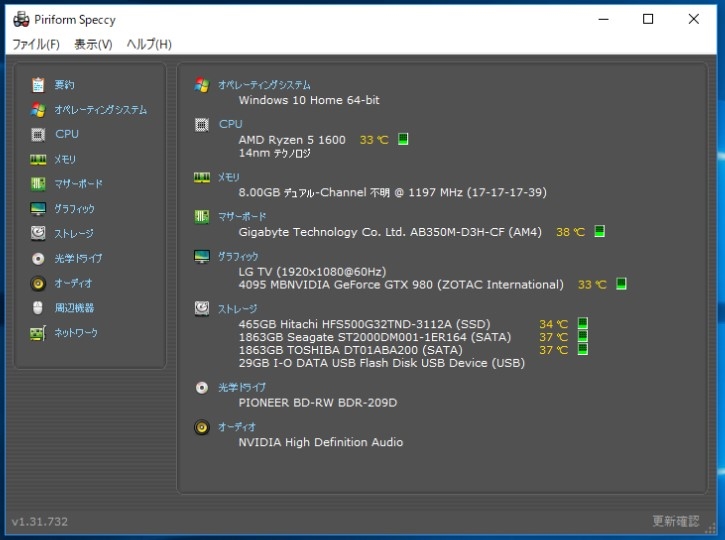The height and width of the screenshot is (540, 725).
Task: Click the Hitachi SSD temperature indicator
Action: (x=583, y=323)
